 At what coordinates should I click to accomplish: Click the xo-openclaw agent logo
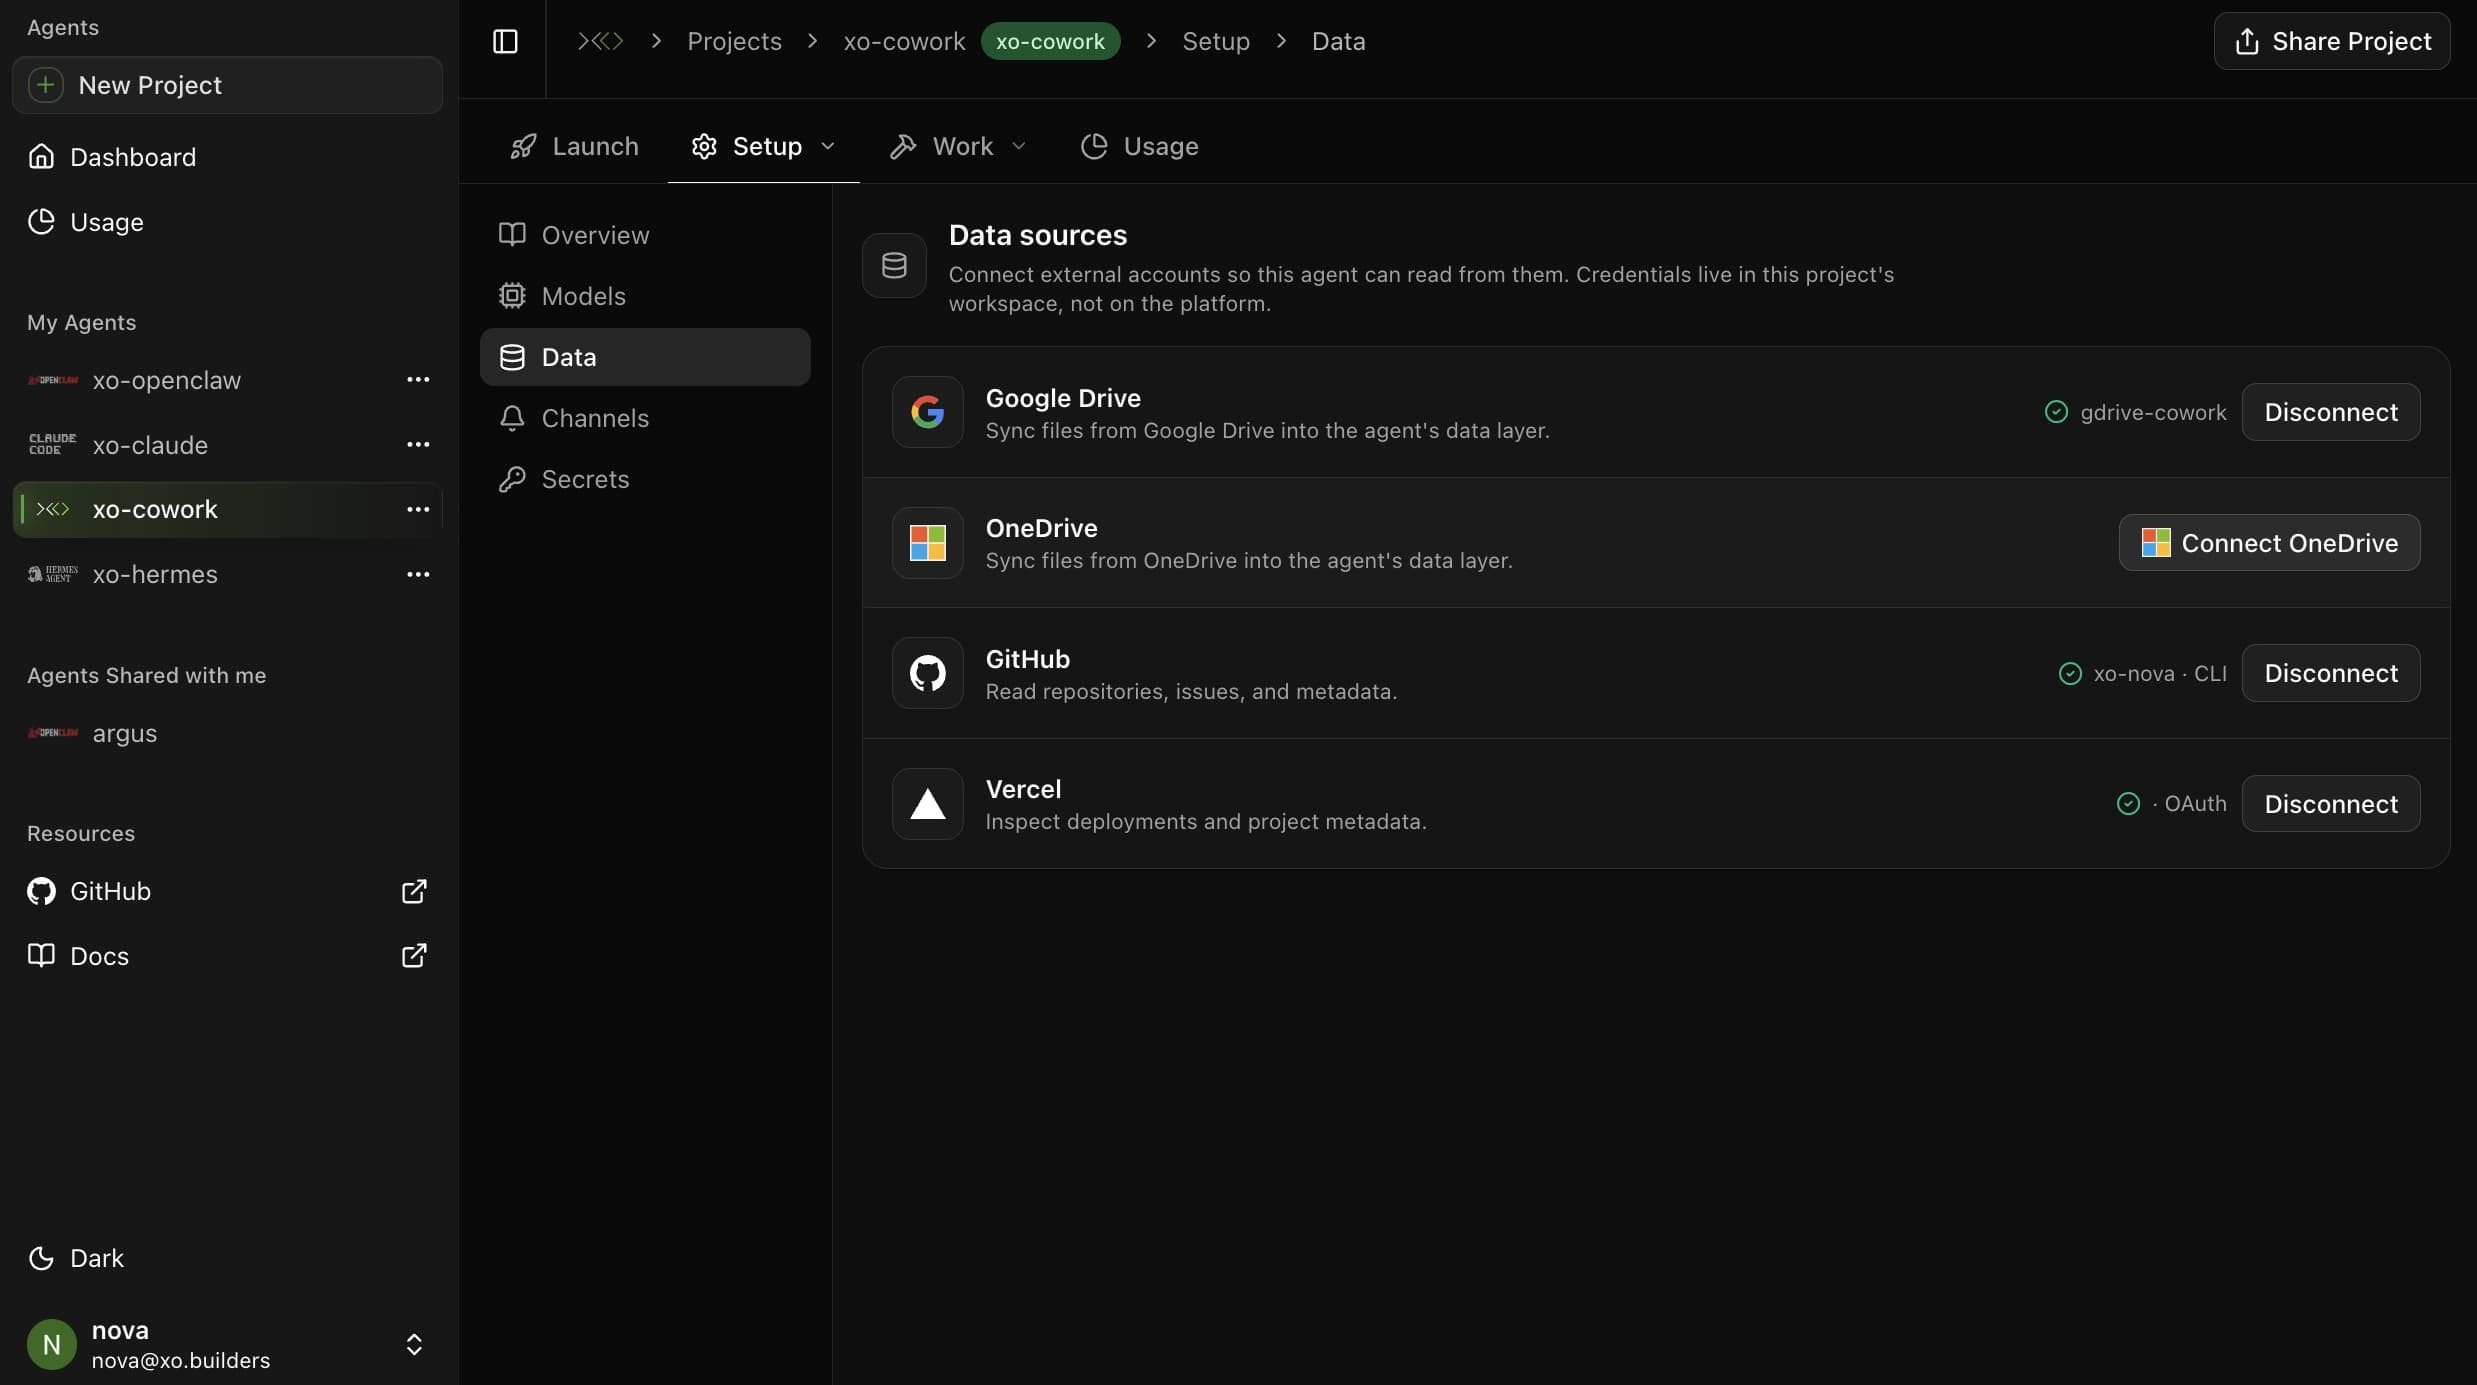52,380
